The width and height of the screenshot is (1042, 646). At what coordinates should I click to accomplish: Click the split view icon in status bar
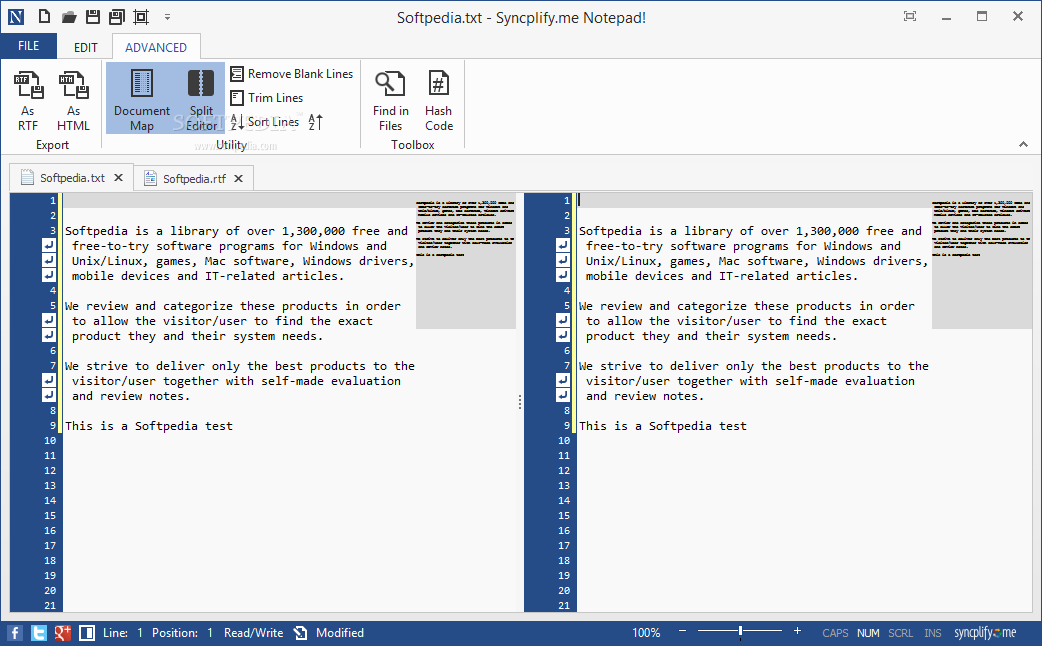point(86,633)
